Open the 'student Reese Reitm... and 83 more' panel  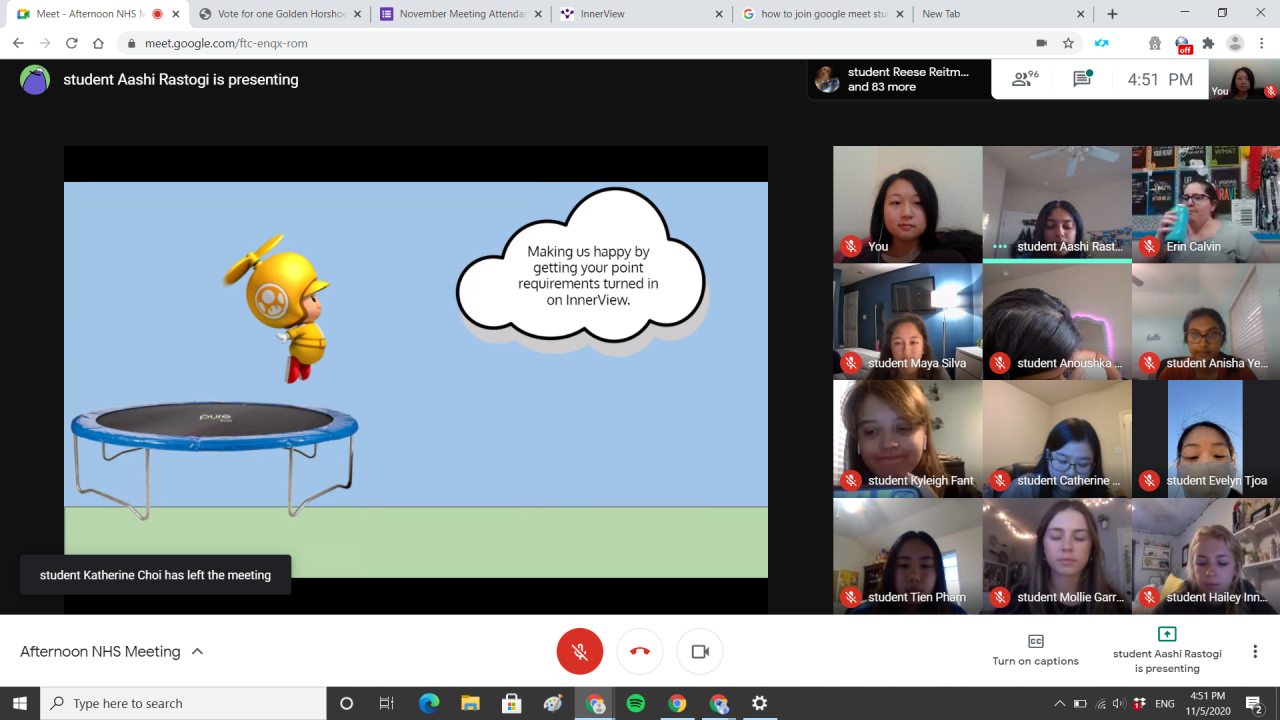[899, 80]
